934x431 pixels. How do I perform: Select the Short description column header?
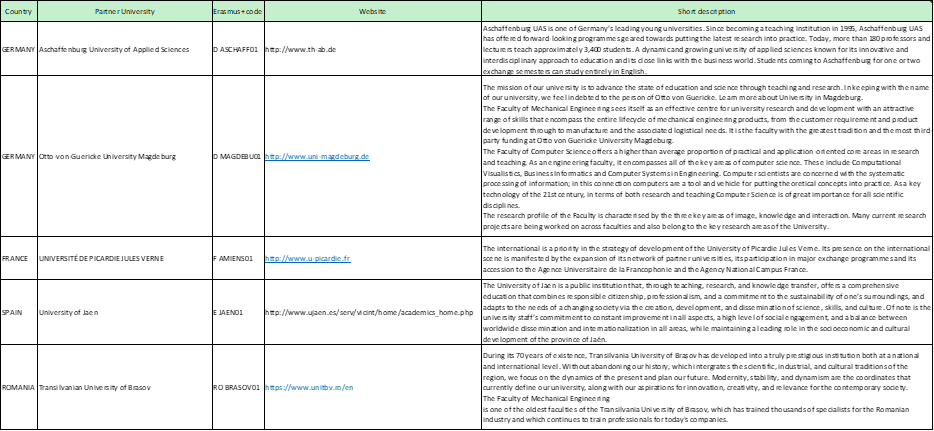coord(706,11)
